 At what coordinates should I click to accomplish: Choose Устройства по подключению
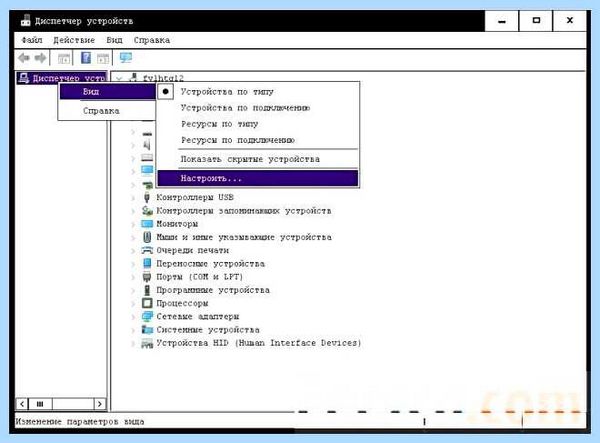[258, 108]
